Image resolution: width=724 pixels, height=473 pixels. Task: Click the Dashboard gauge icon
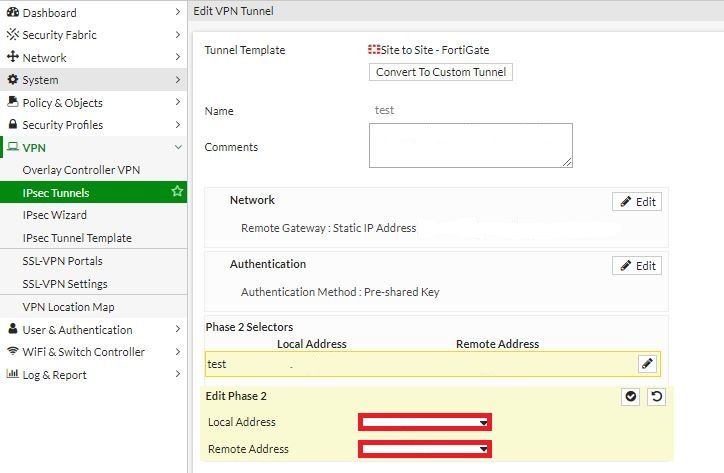tap(13, 12)
